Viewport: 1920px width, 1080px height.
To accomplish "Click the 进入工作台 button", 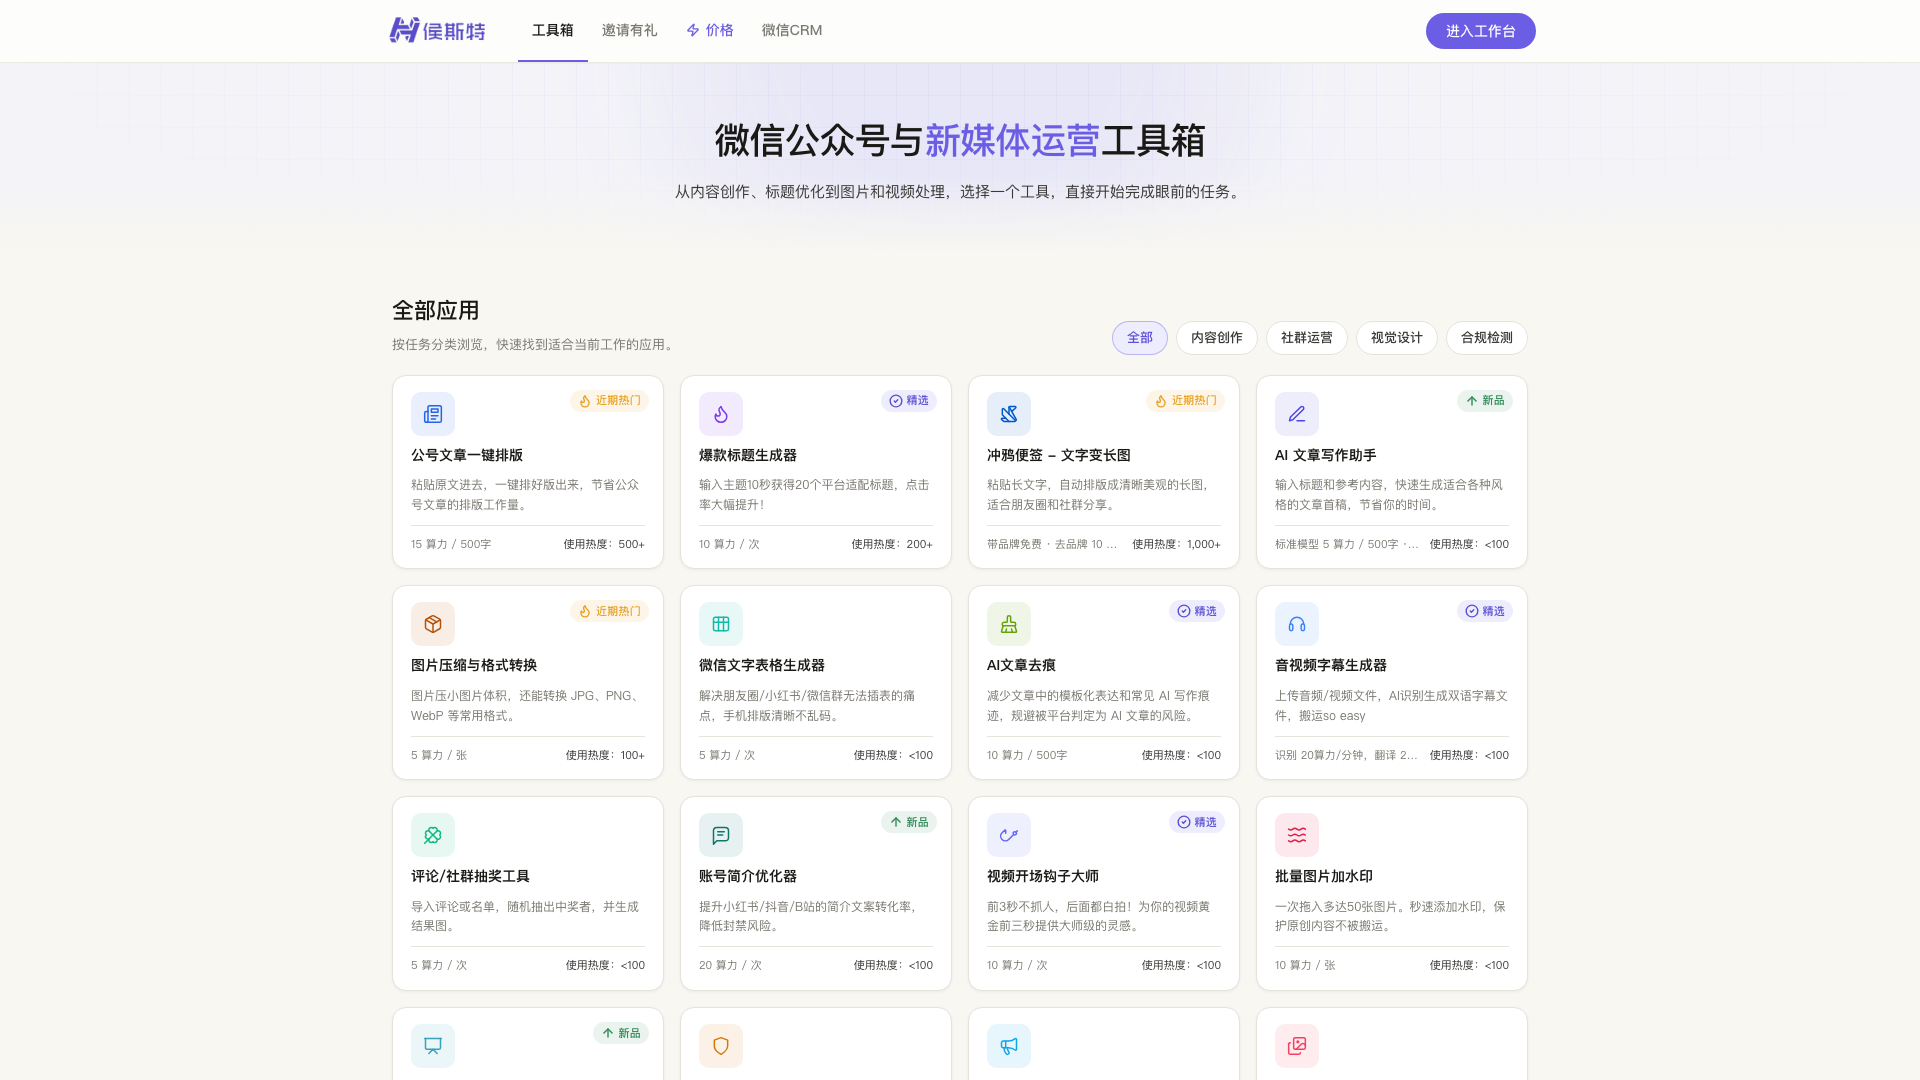I will pyautogui.click(x=1481, y=31).
